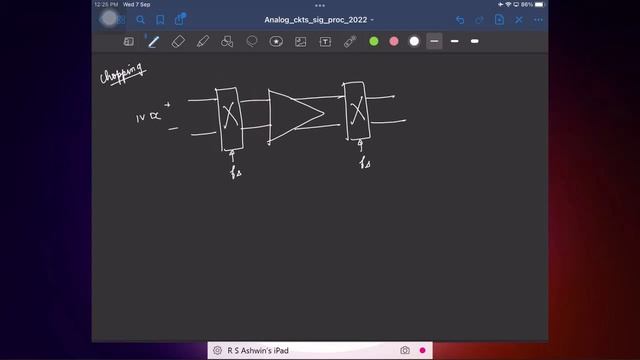Click the R S Ashwin's iPad label

point(258,350)
